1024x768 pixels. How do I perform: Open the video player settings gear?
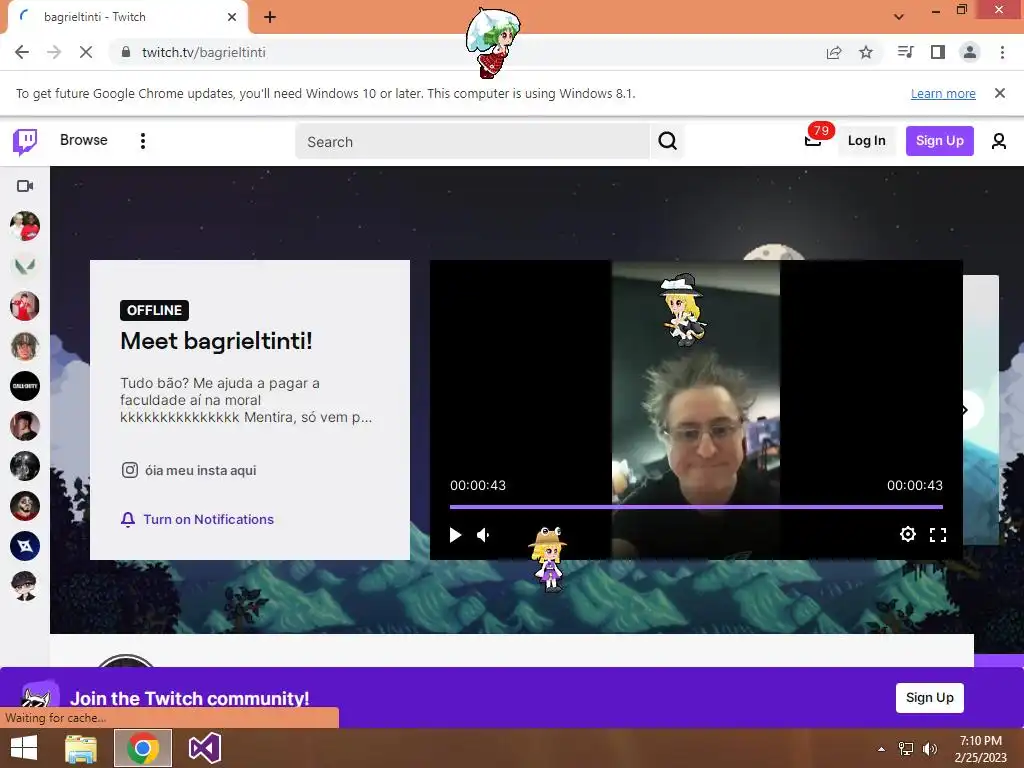click(x=907, y=534)
